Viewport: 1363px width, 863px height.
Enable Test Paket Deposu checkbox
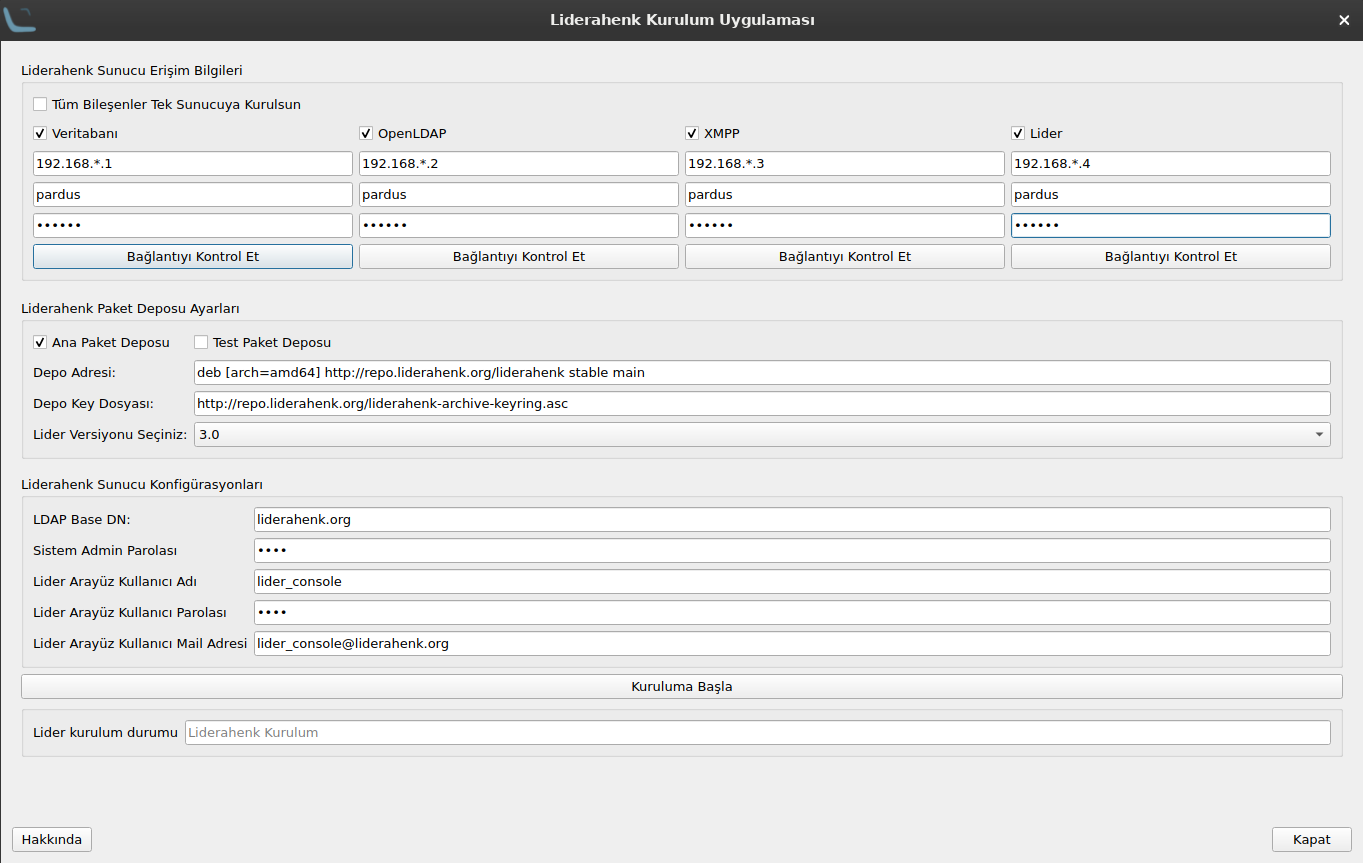pyautogui.click(x=201, y=342)
